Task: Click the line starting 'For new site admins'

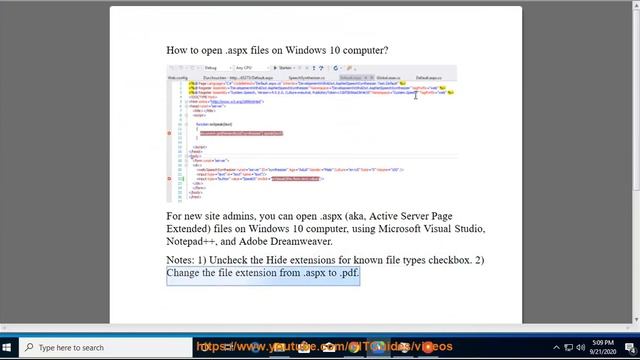Action: [x=309, y=216]
